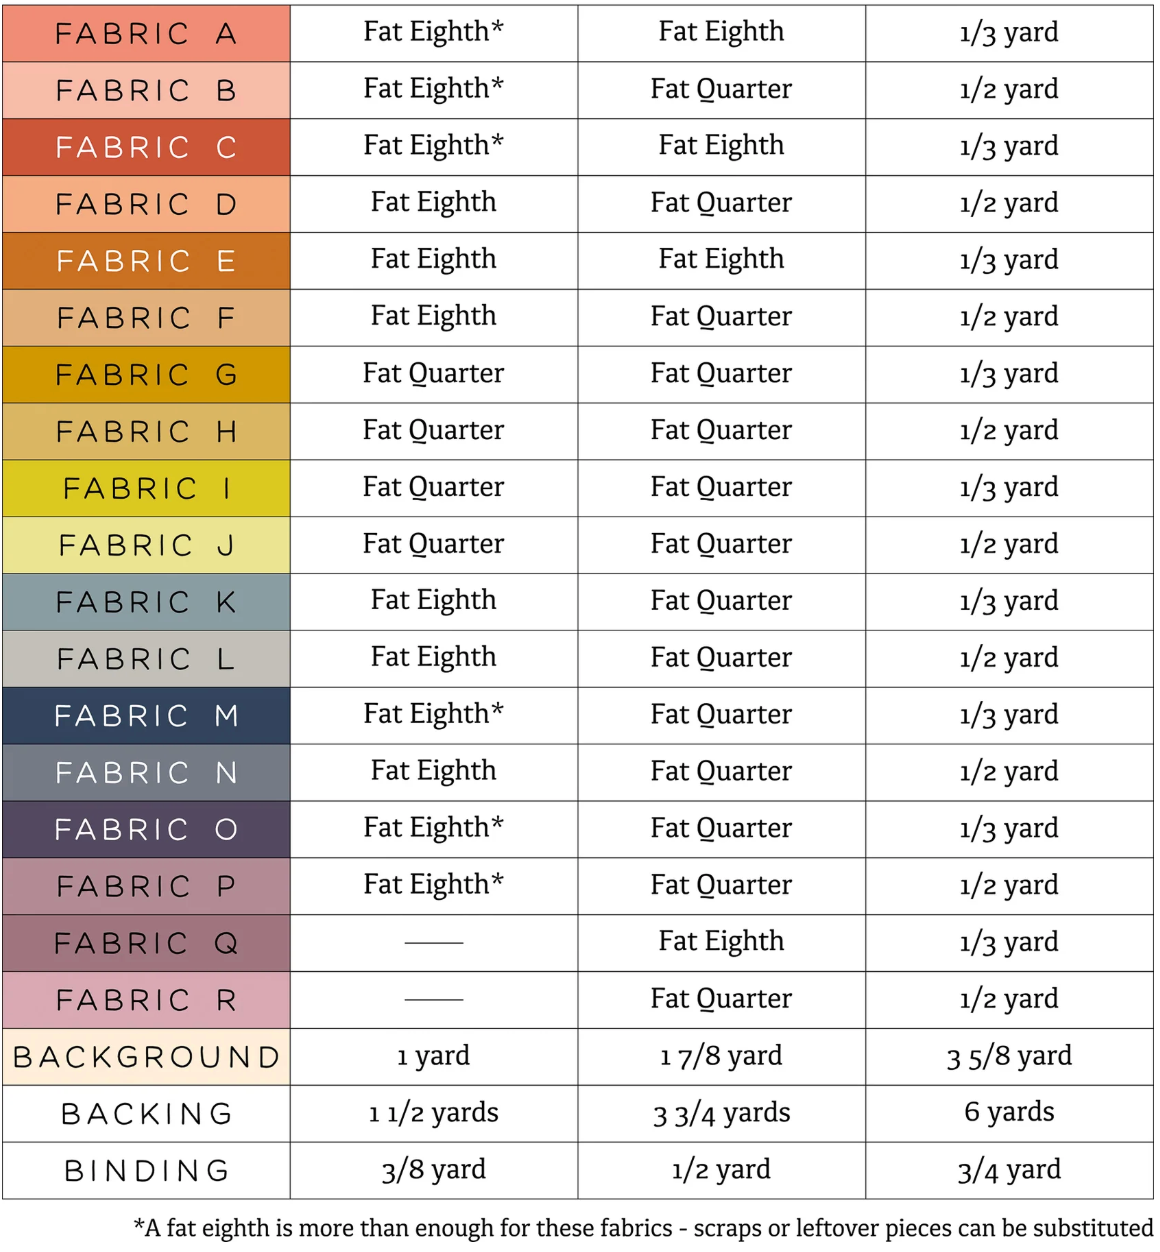Click the "1 yard" Background cell
The image size is (1160, 1252).
[x=433, y=1056]
